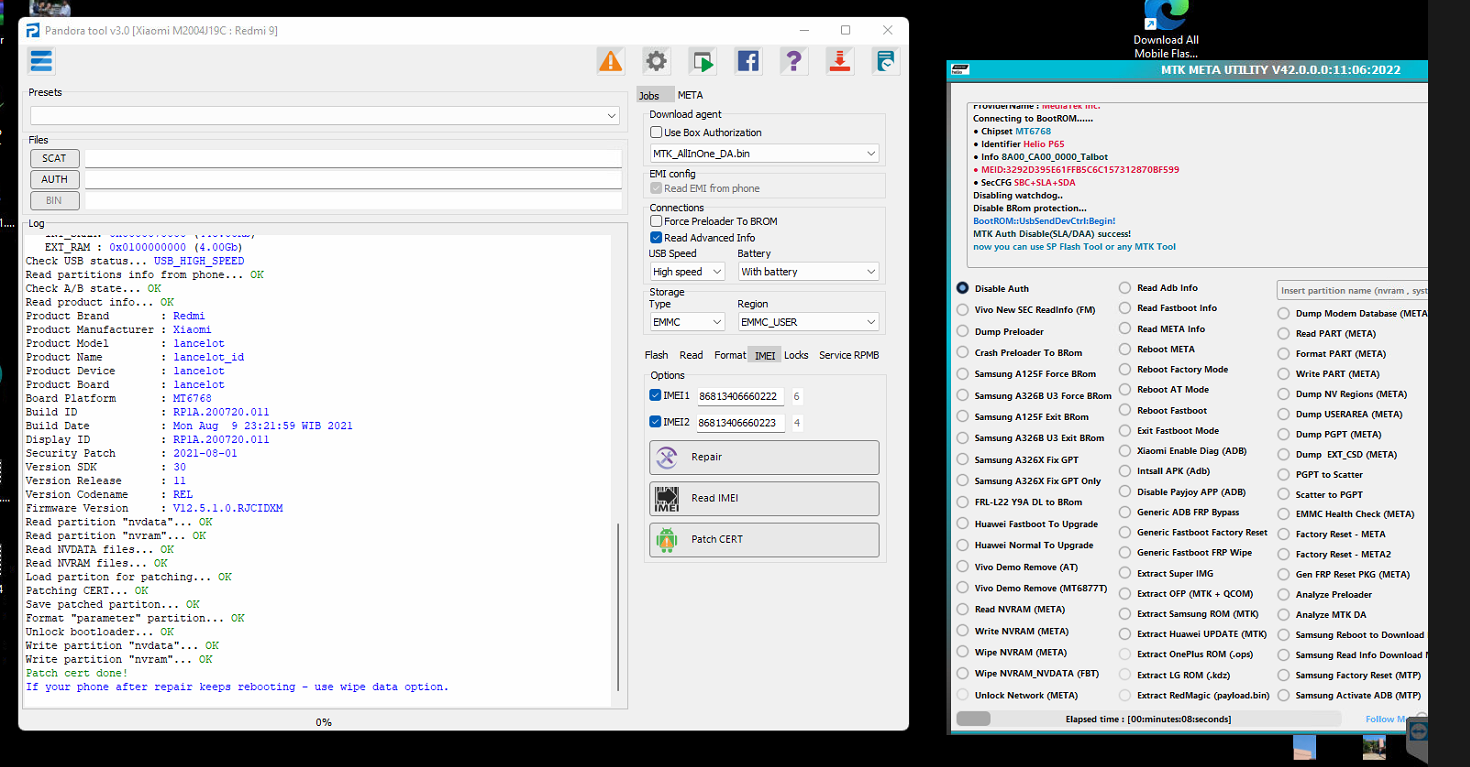Click the SCAT file button
Screen dimensions: 1470x767
tap(55, 158)
